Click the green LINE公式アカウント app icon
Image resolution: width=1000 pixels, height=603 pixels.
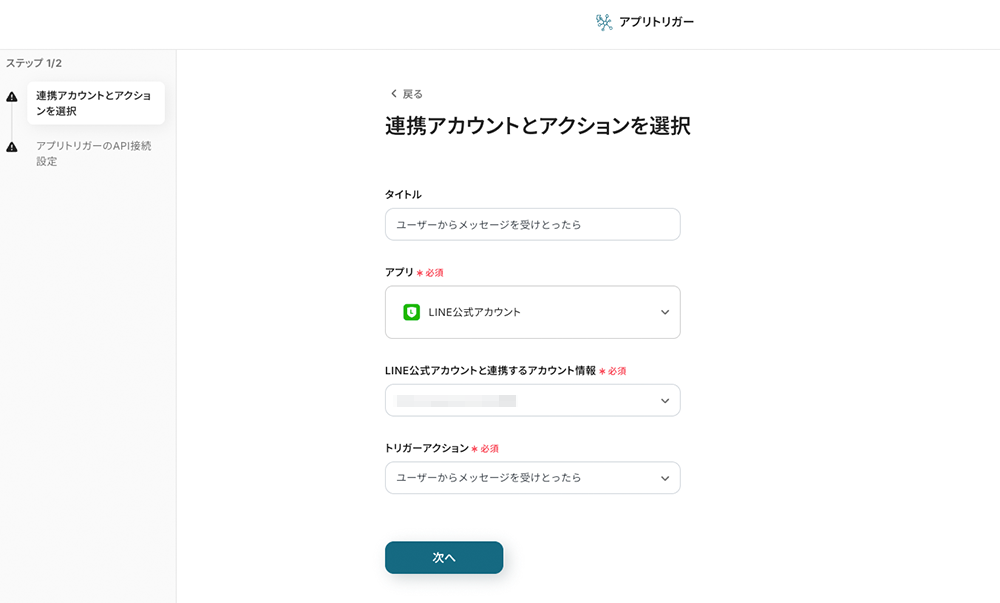pos(411,312)
